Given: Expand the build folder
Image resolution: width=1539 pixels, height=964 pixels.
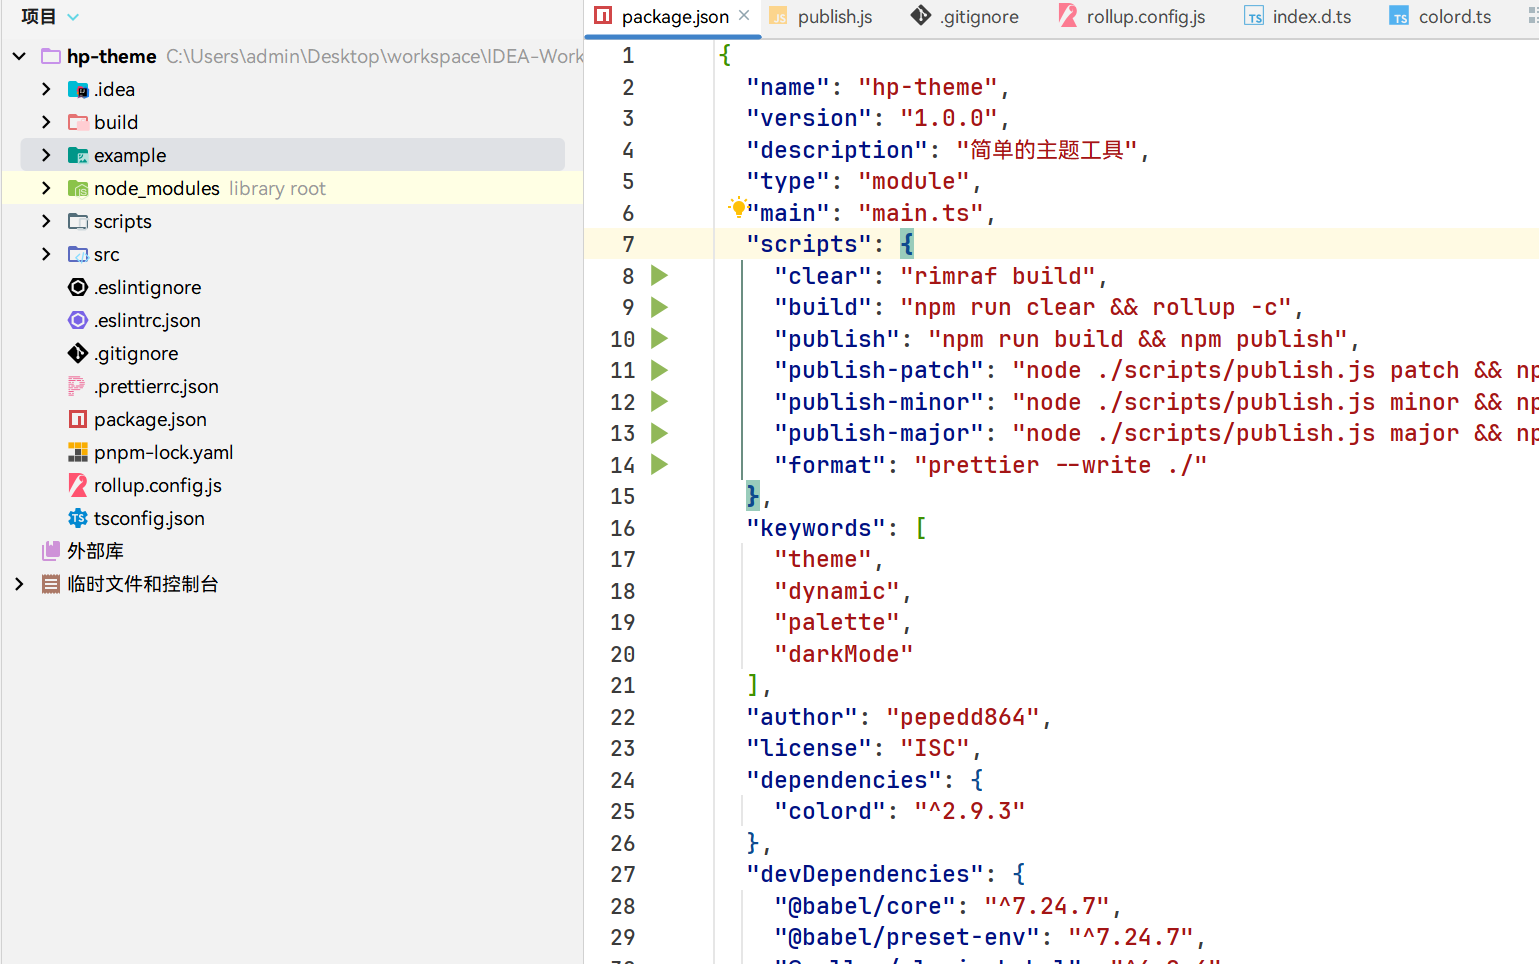Looking at the screenshot, I should point(46,122).
